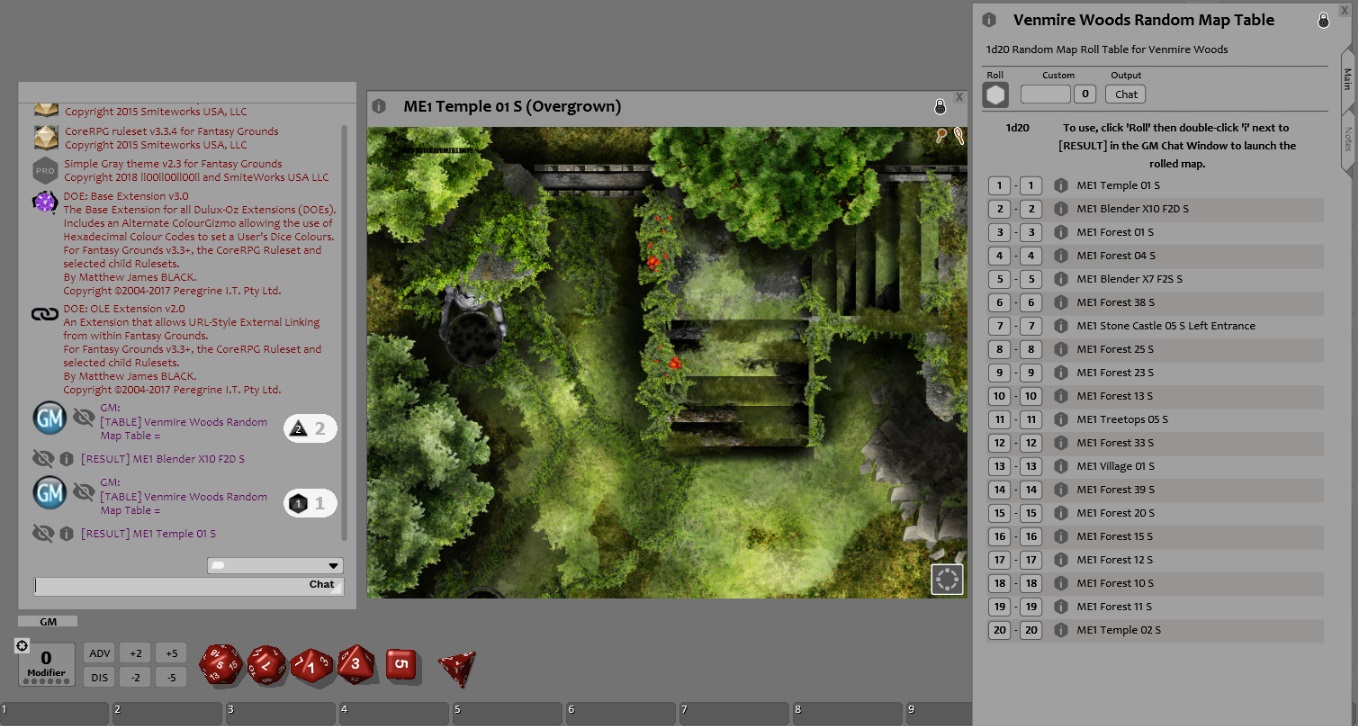Click the info icon beside the Venmire Woods title
The width and height of the screenshot is (1358, 726).
[989, 19]
